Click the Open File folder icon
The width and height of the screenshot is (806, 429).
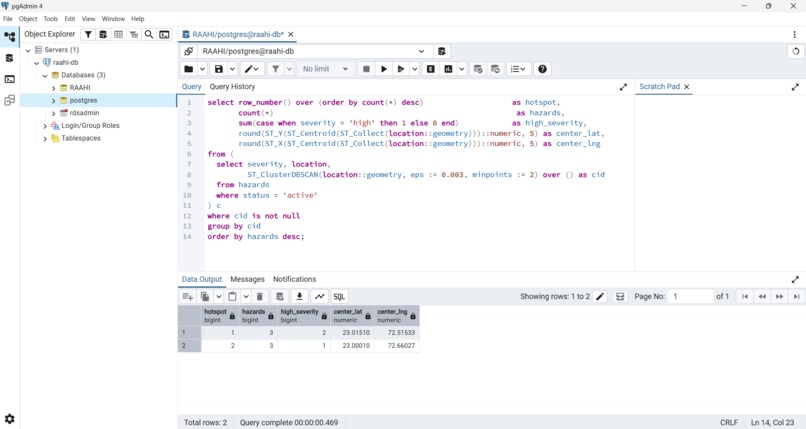[189, 69]
